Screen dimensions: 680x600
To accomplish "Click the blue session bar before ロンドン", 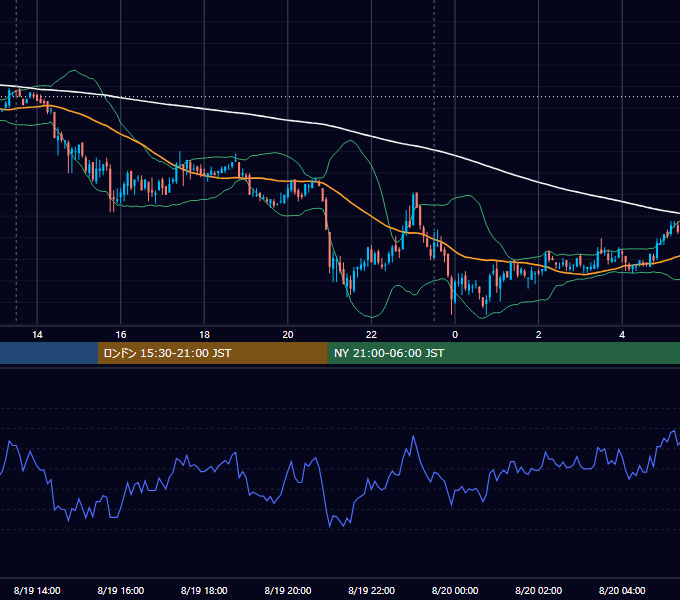I will (49, 353).
